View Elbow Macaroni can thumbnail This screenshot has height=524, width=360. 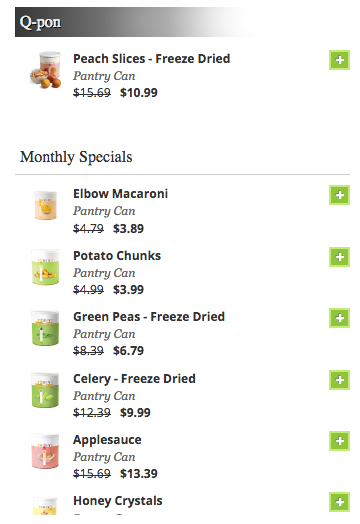point(45,205)
